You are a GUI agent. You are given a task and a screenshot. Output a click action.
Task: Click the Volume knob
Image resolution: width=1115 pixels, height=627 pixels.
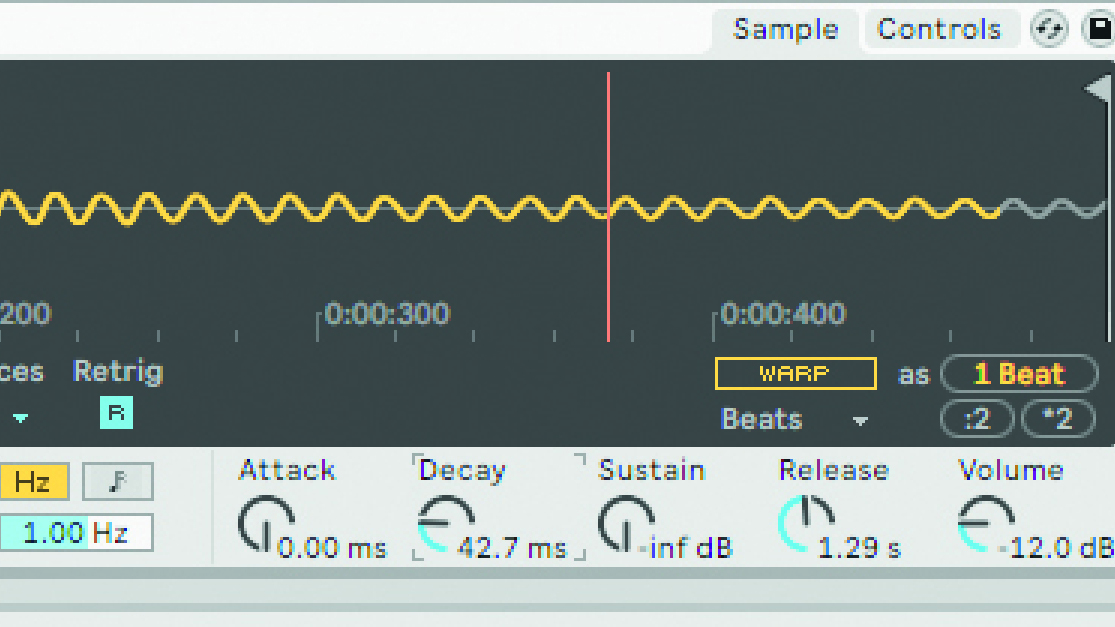pos(986,525)
